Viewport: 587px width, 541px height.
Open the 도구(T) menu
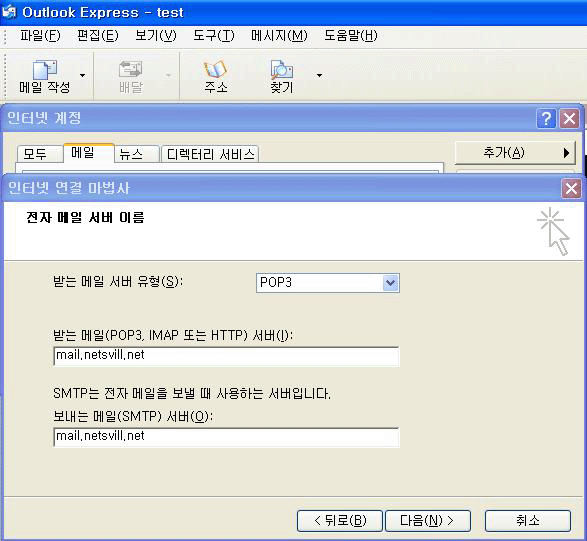214,36
